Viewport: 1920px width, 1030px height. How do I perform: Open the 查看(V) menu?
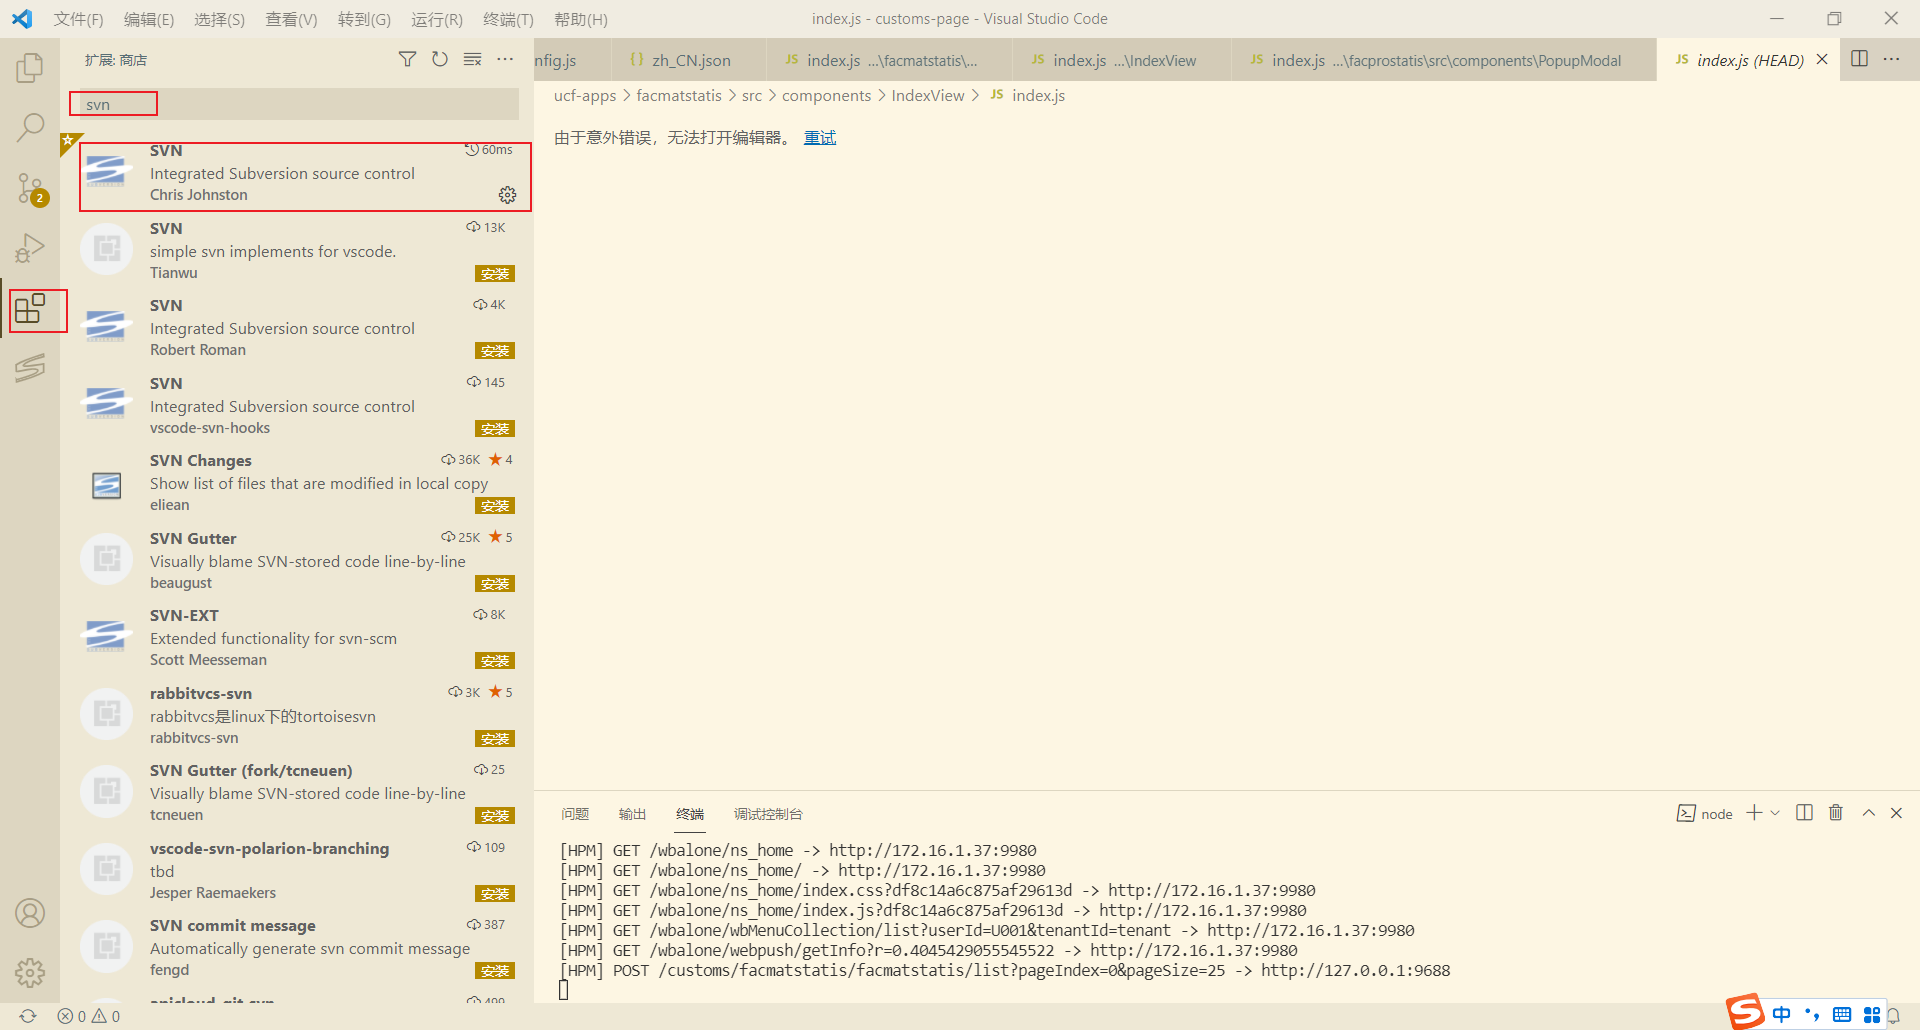[291, 19]
